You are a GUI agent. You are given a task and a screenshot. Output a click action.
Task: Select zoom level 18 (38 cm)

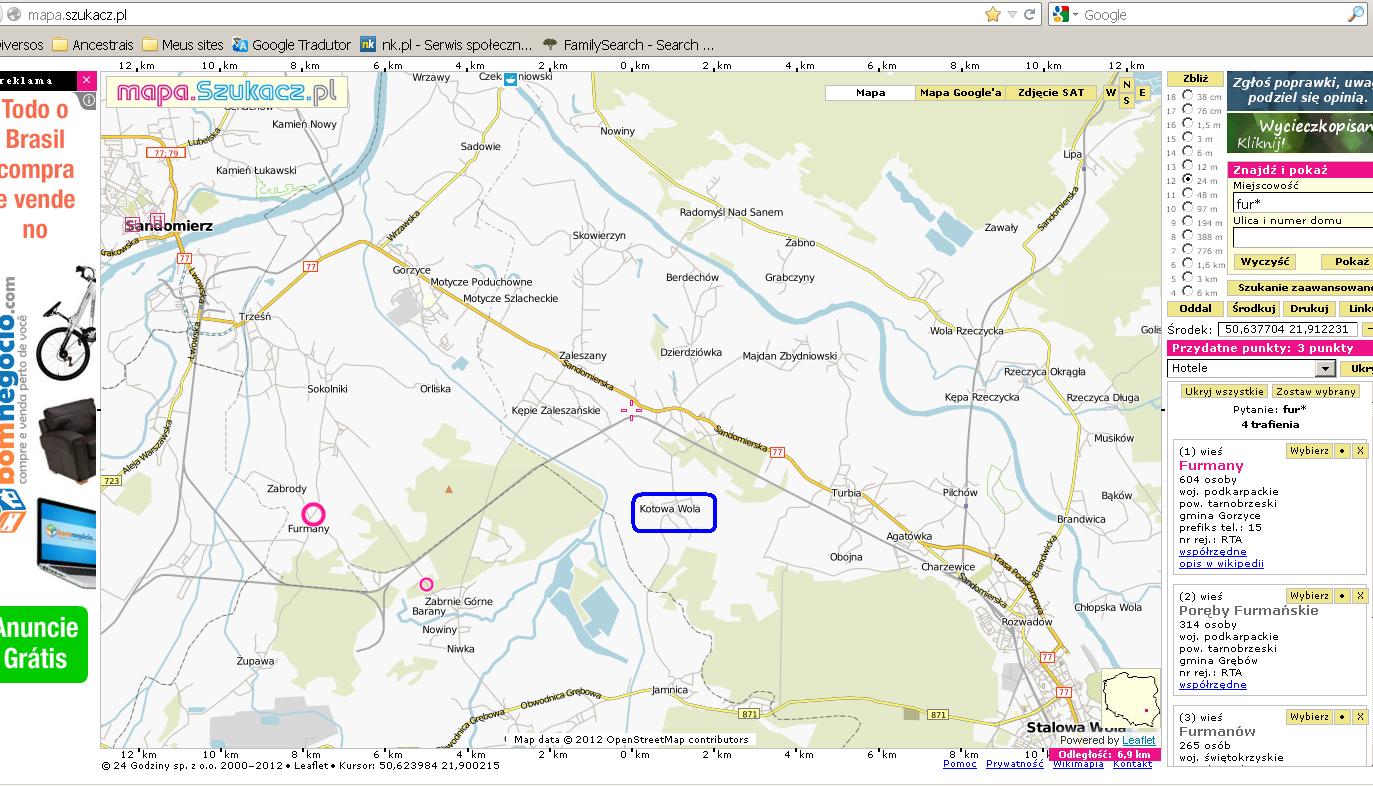point(1188,96)
